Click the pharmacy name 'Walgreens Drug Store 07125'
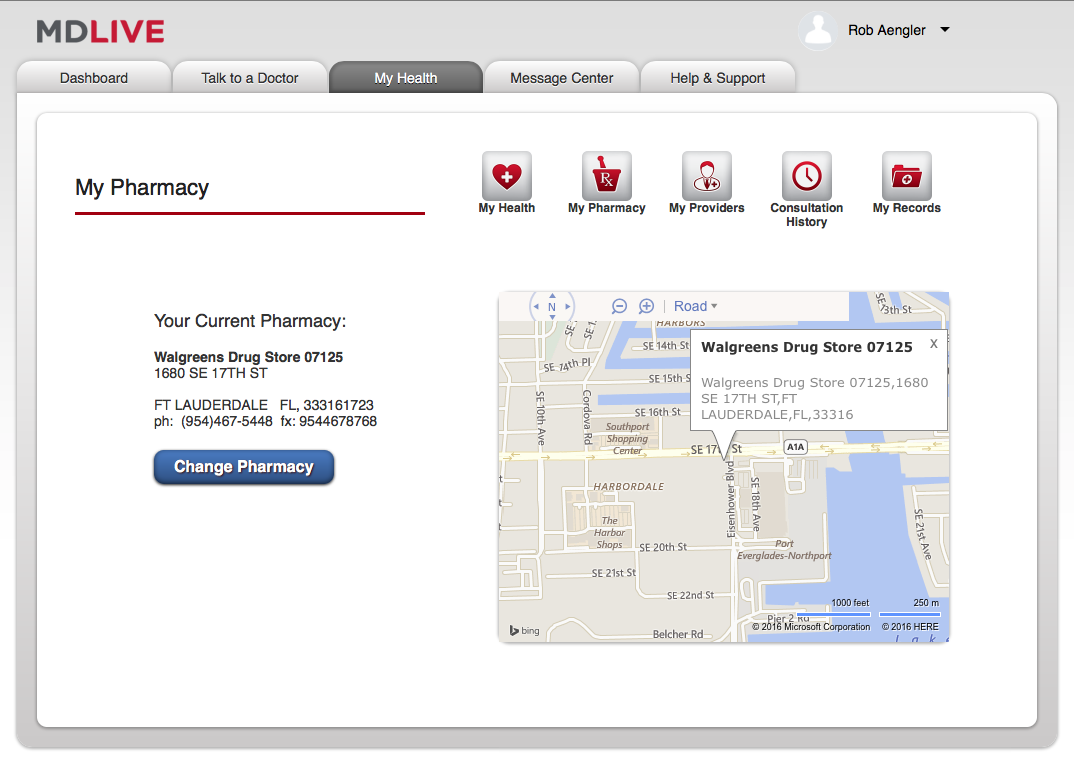The height and width of the screenshot is (764, 1074). (x=249, y=357)
